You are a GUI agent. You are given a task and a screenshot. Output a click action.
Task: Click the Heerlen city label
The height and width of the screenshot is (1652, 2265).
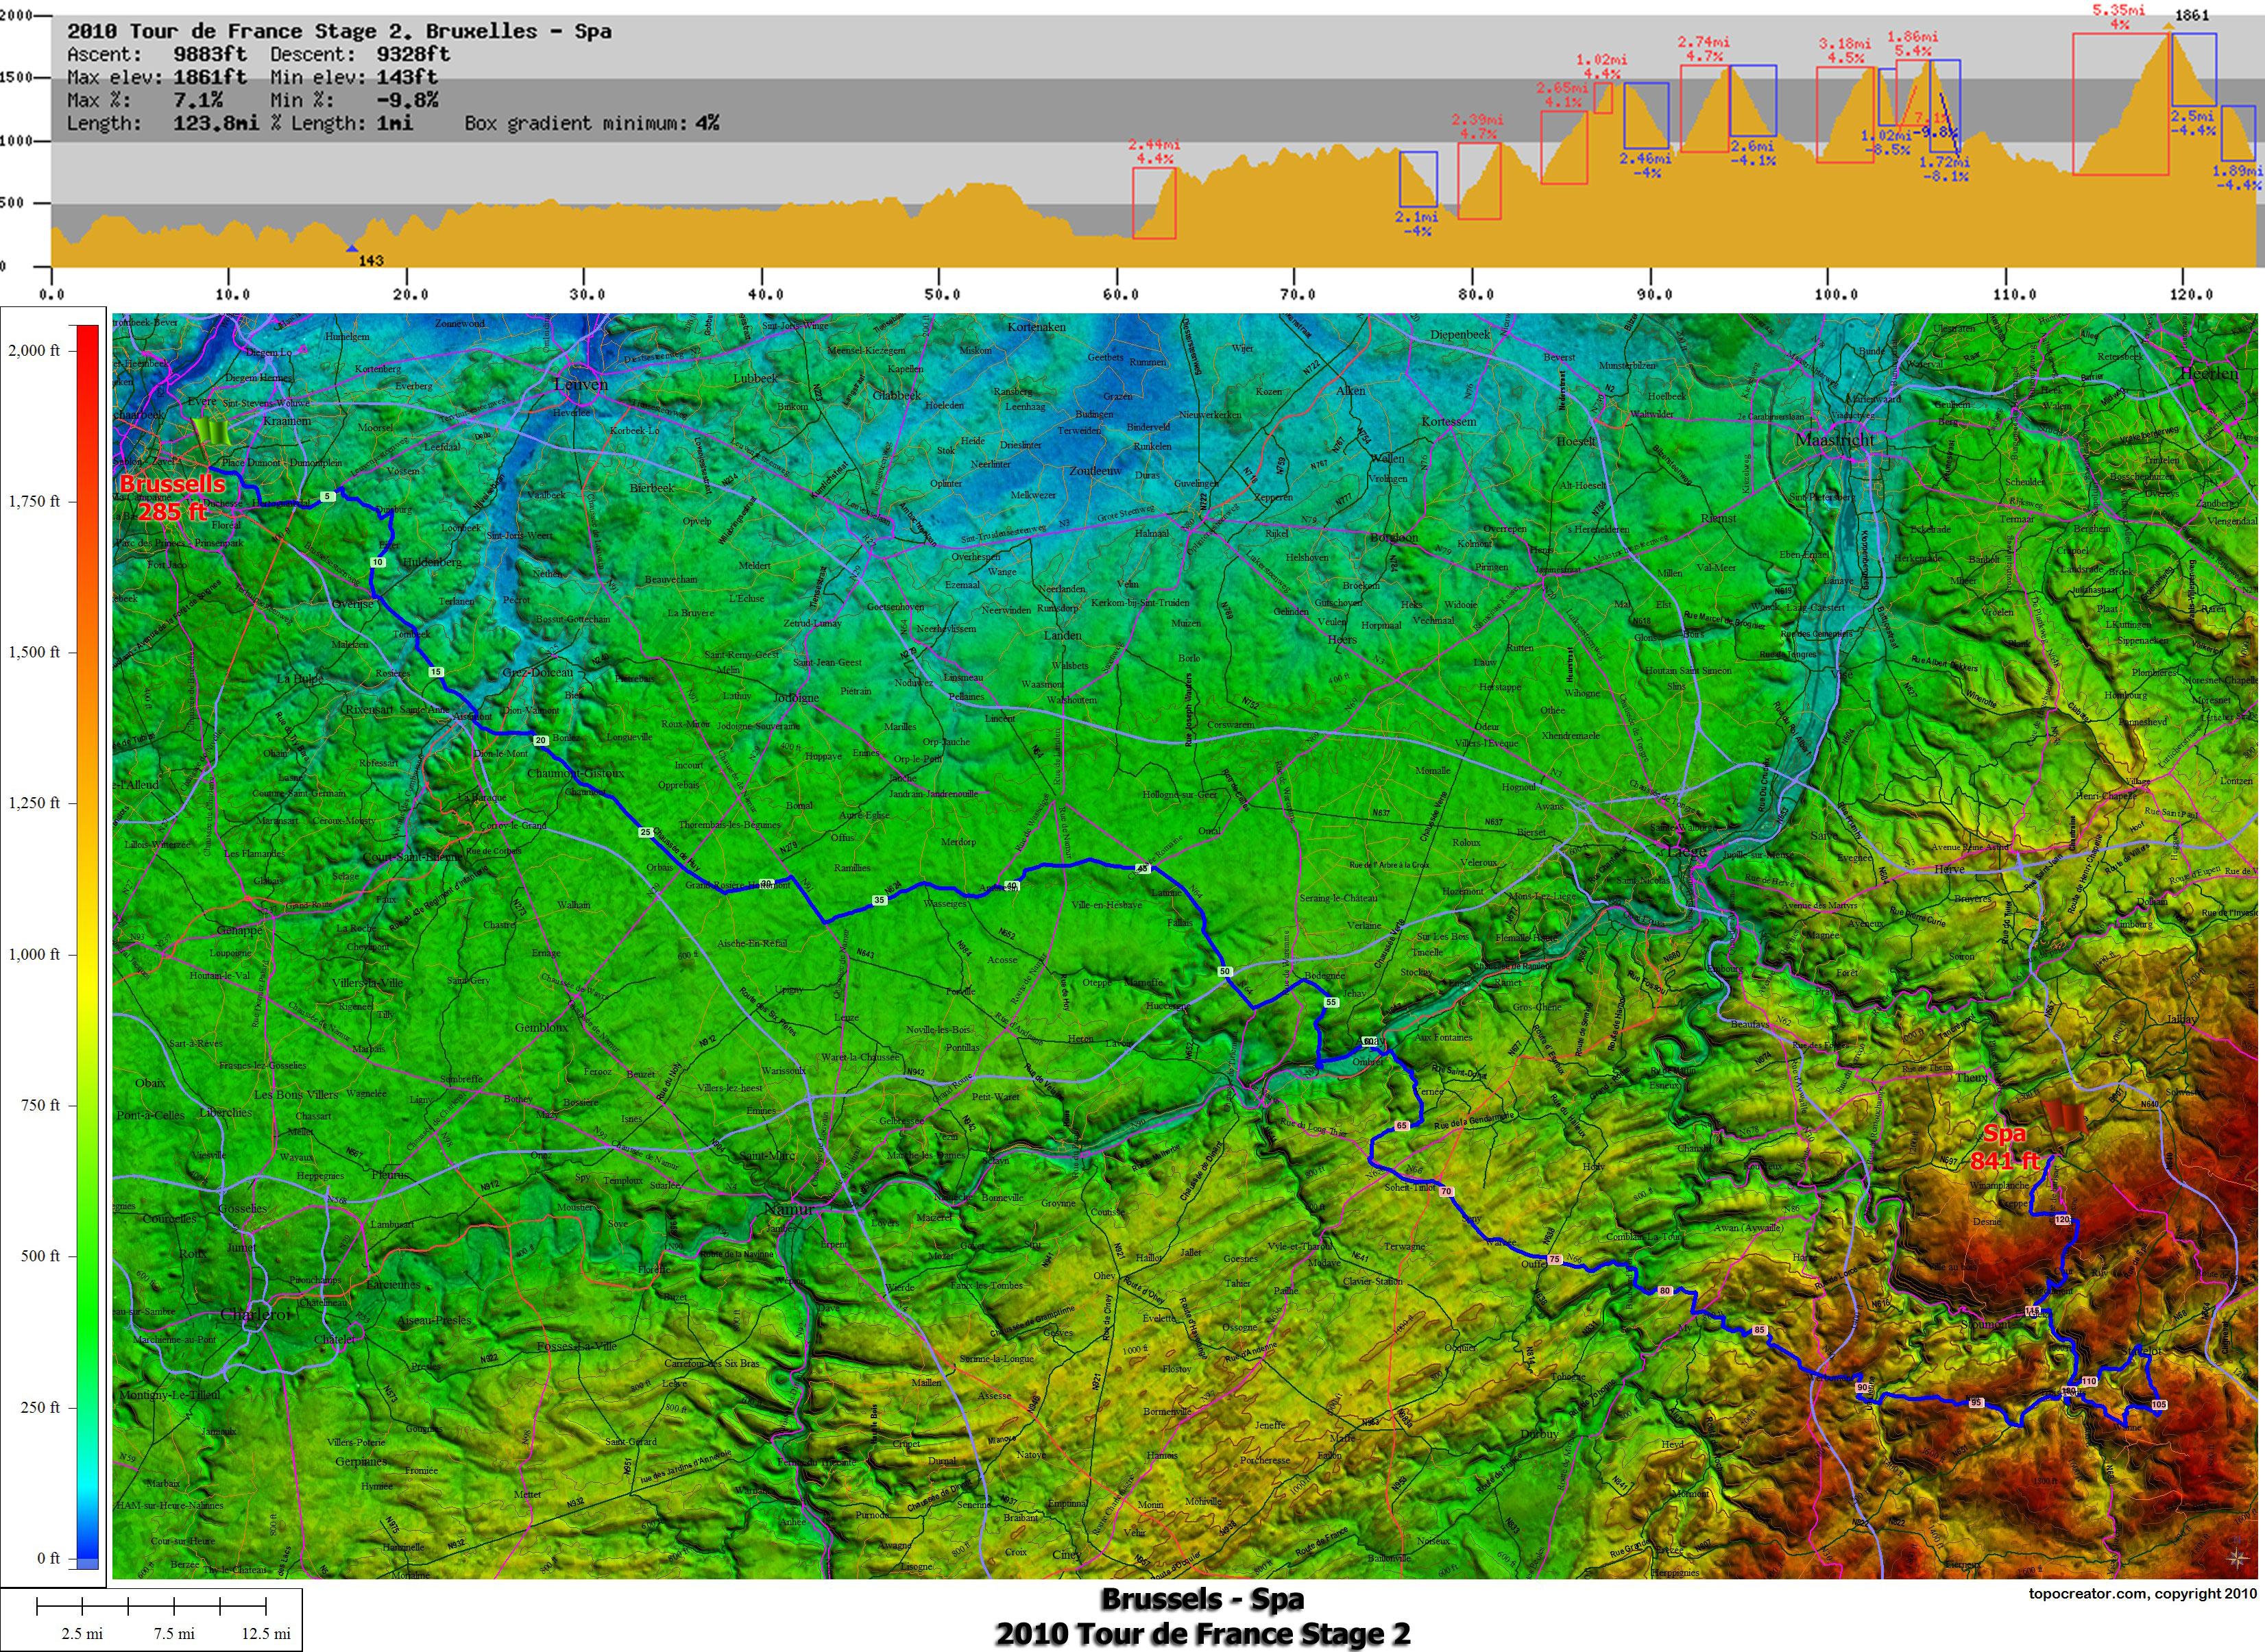point(2209,373)
